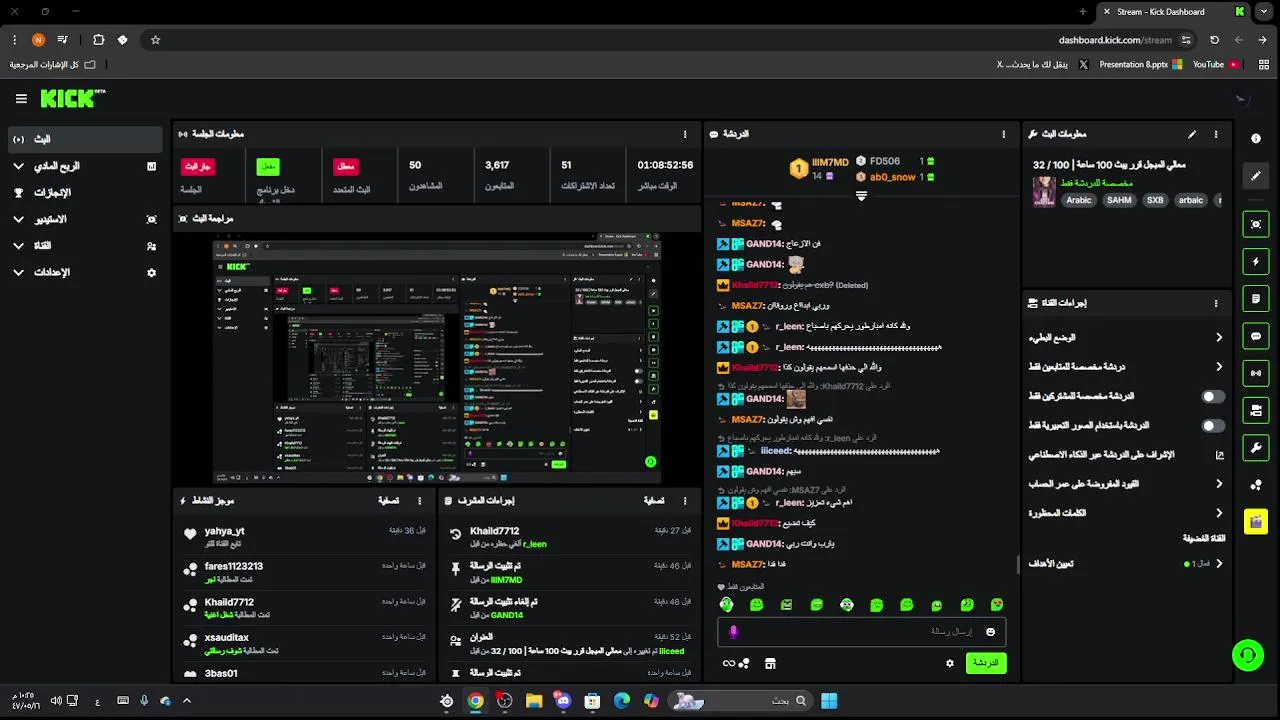Click the three-dots cluster icon in the right toolbar
Viewport: 1280px width, 720px height.
tap(1256, 485)
